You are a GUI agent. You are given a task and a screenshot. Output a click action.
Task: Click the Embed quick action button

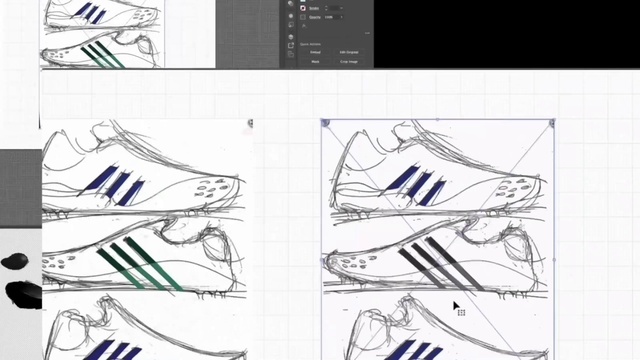tap(315, 52)
